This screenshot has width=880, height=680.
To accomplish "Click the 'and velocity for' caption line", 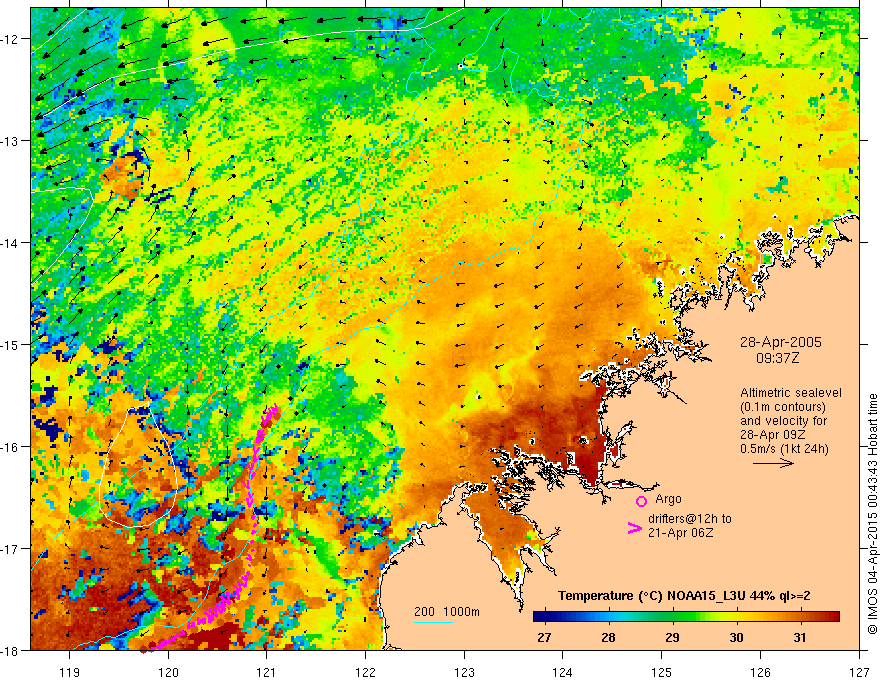I will [x=783, y=421].
